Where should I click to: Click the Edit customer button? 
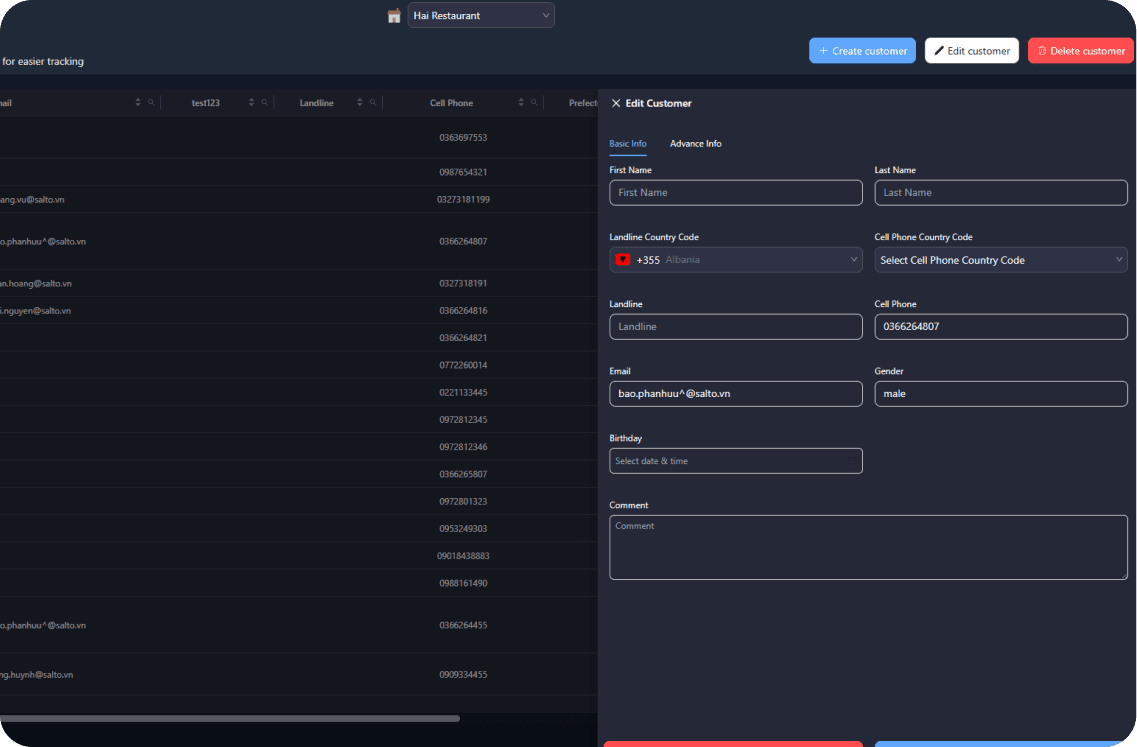(971, 51)
